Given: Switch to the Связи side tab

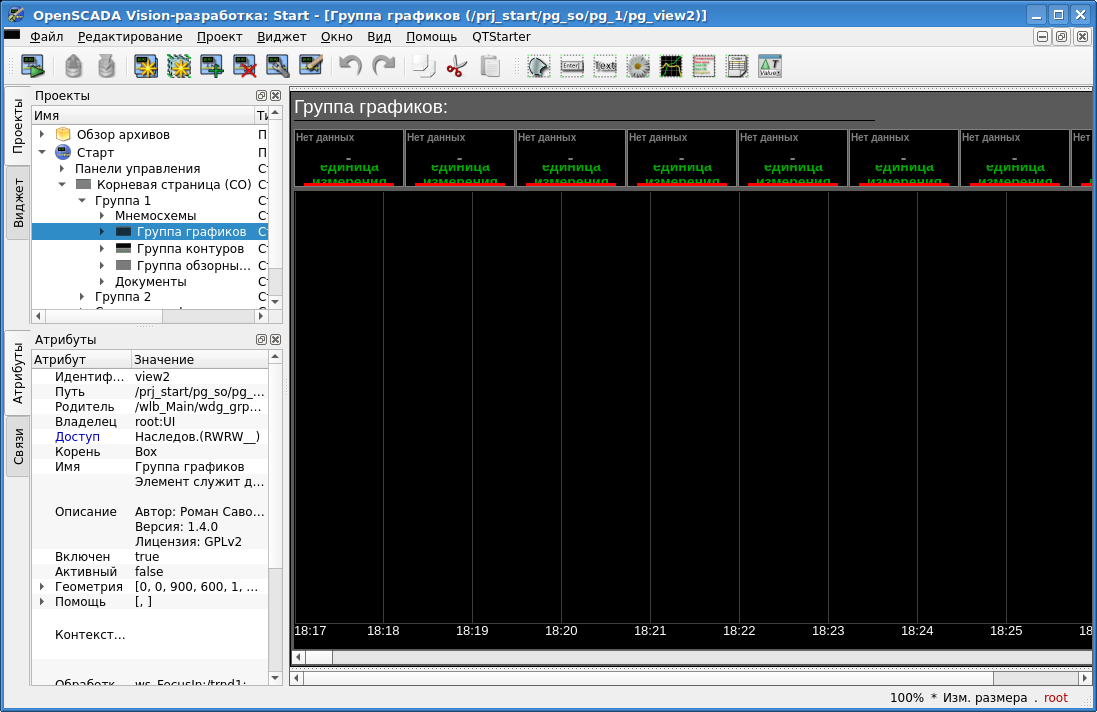Looking at the screenshot, I should pos(18,447).
